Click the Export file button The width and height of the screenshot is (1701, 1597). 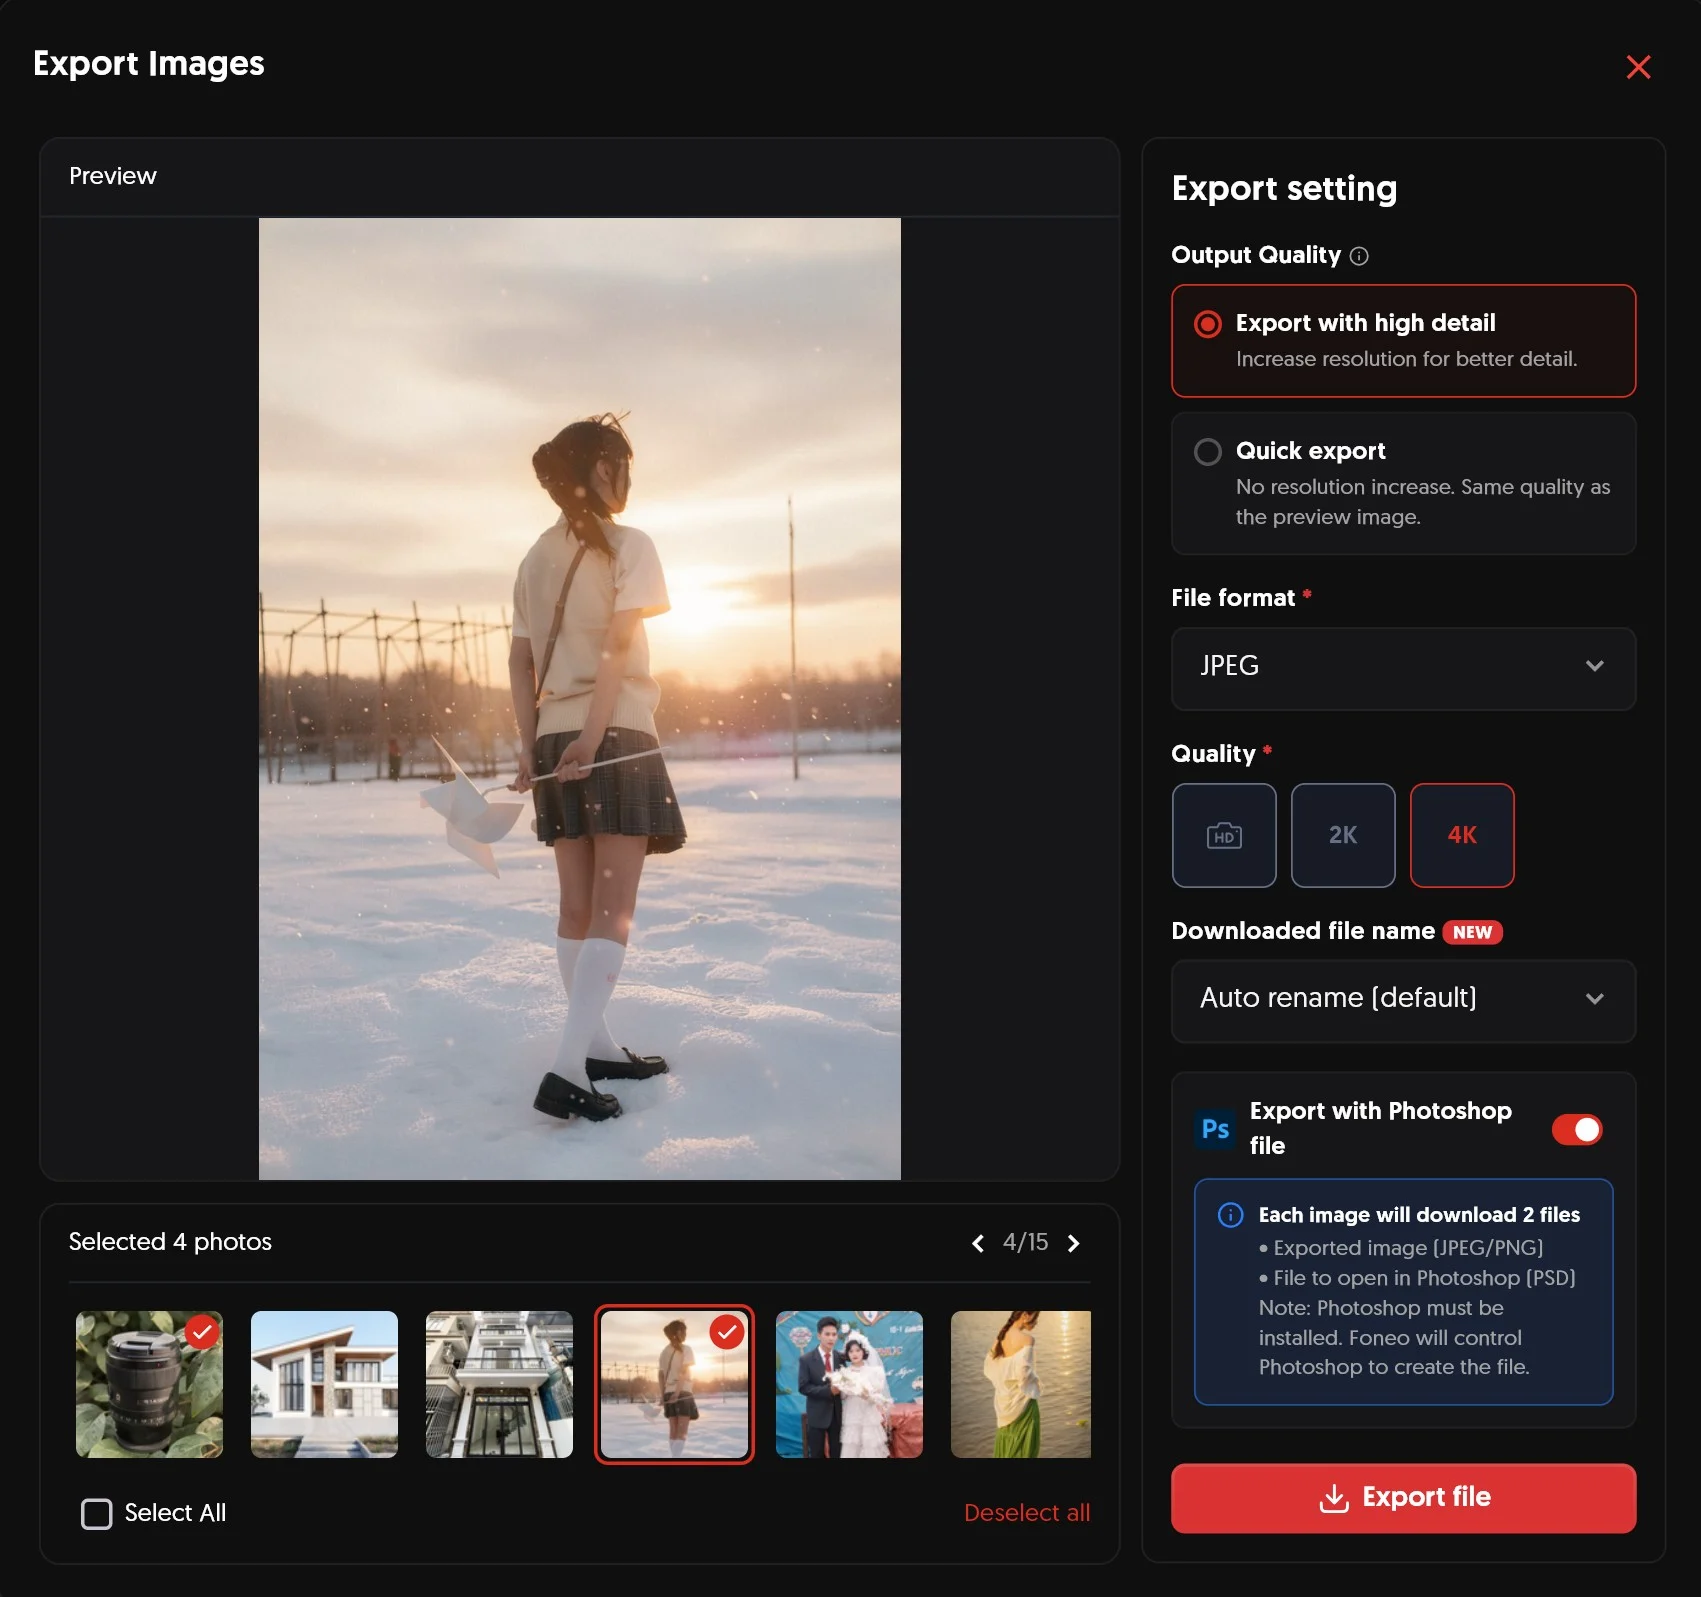[1403, 1497]
